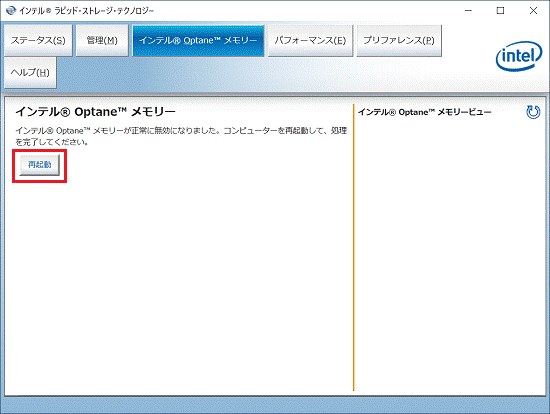The image size is (550, 414).
Task: Click the app icon in title bar
Action: pos(11,11)
